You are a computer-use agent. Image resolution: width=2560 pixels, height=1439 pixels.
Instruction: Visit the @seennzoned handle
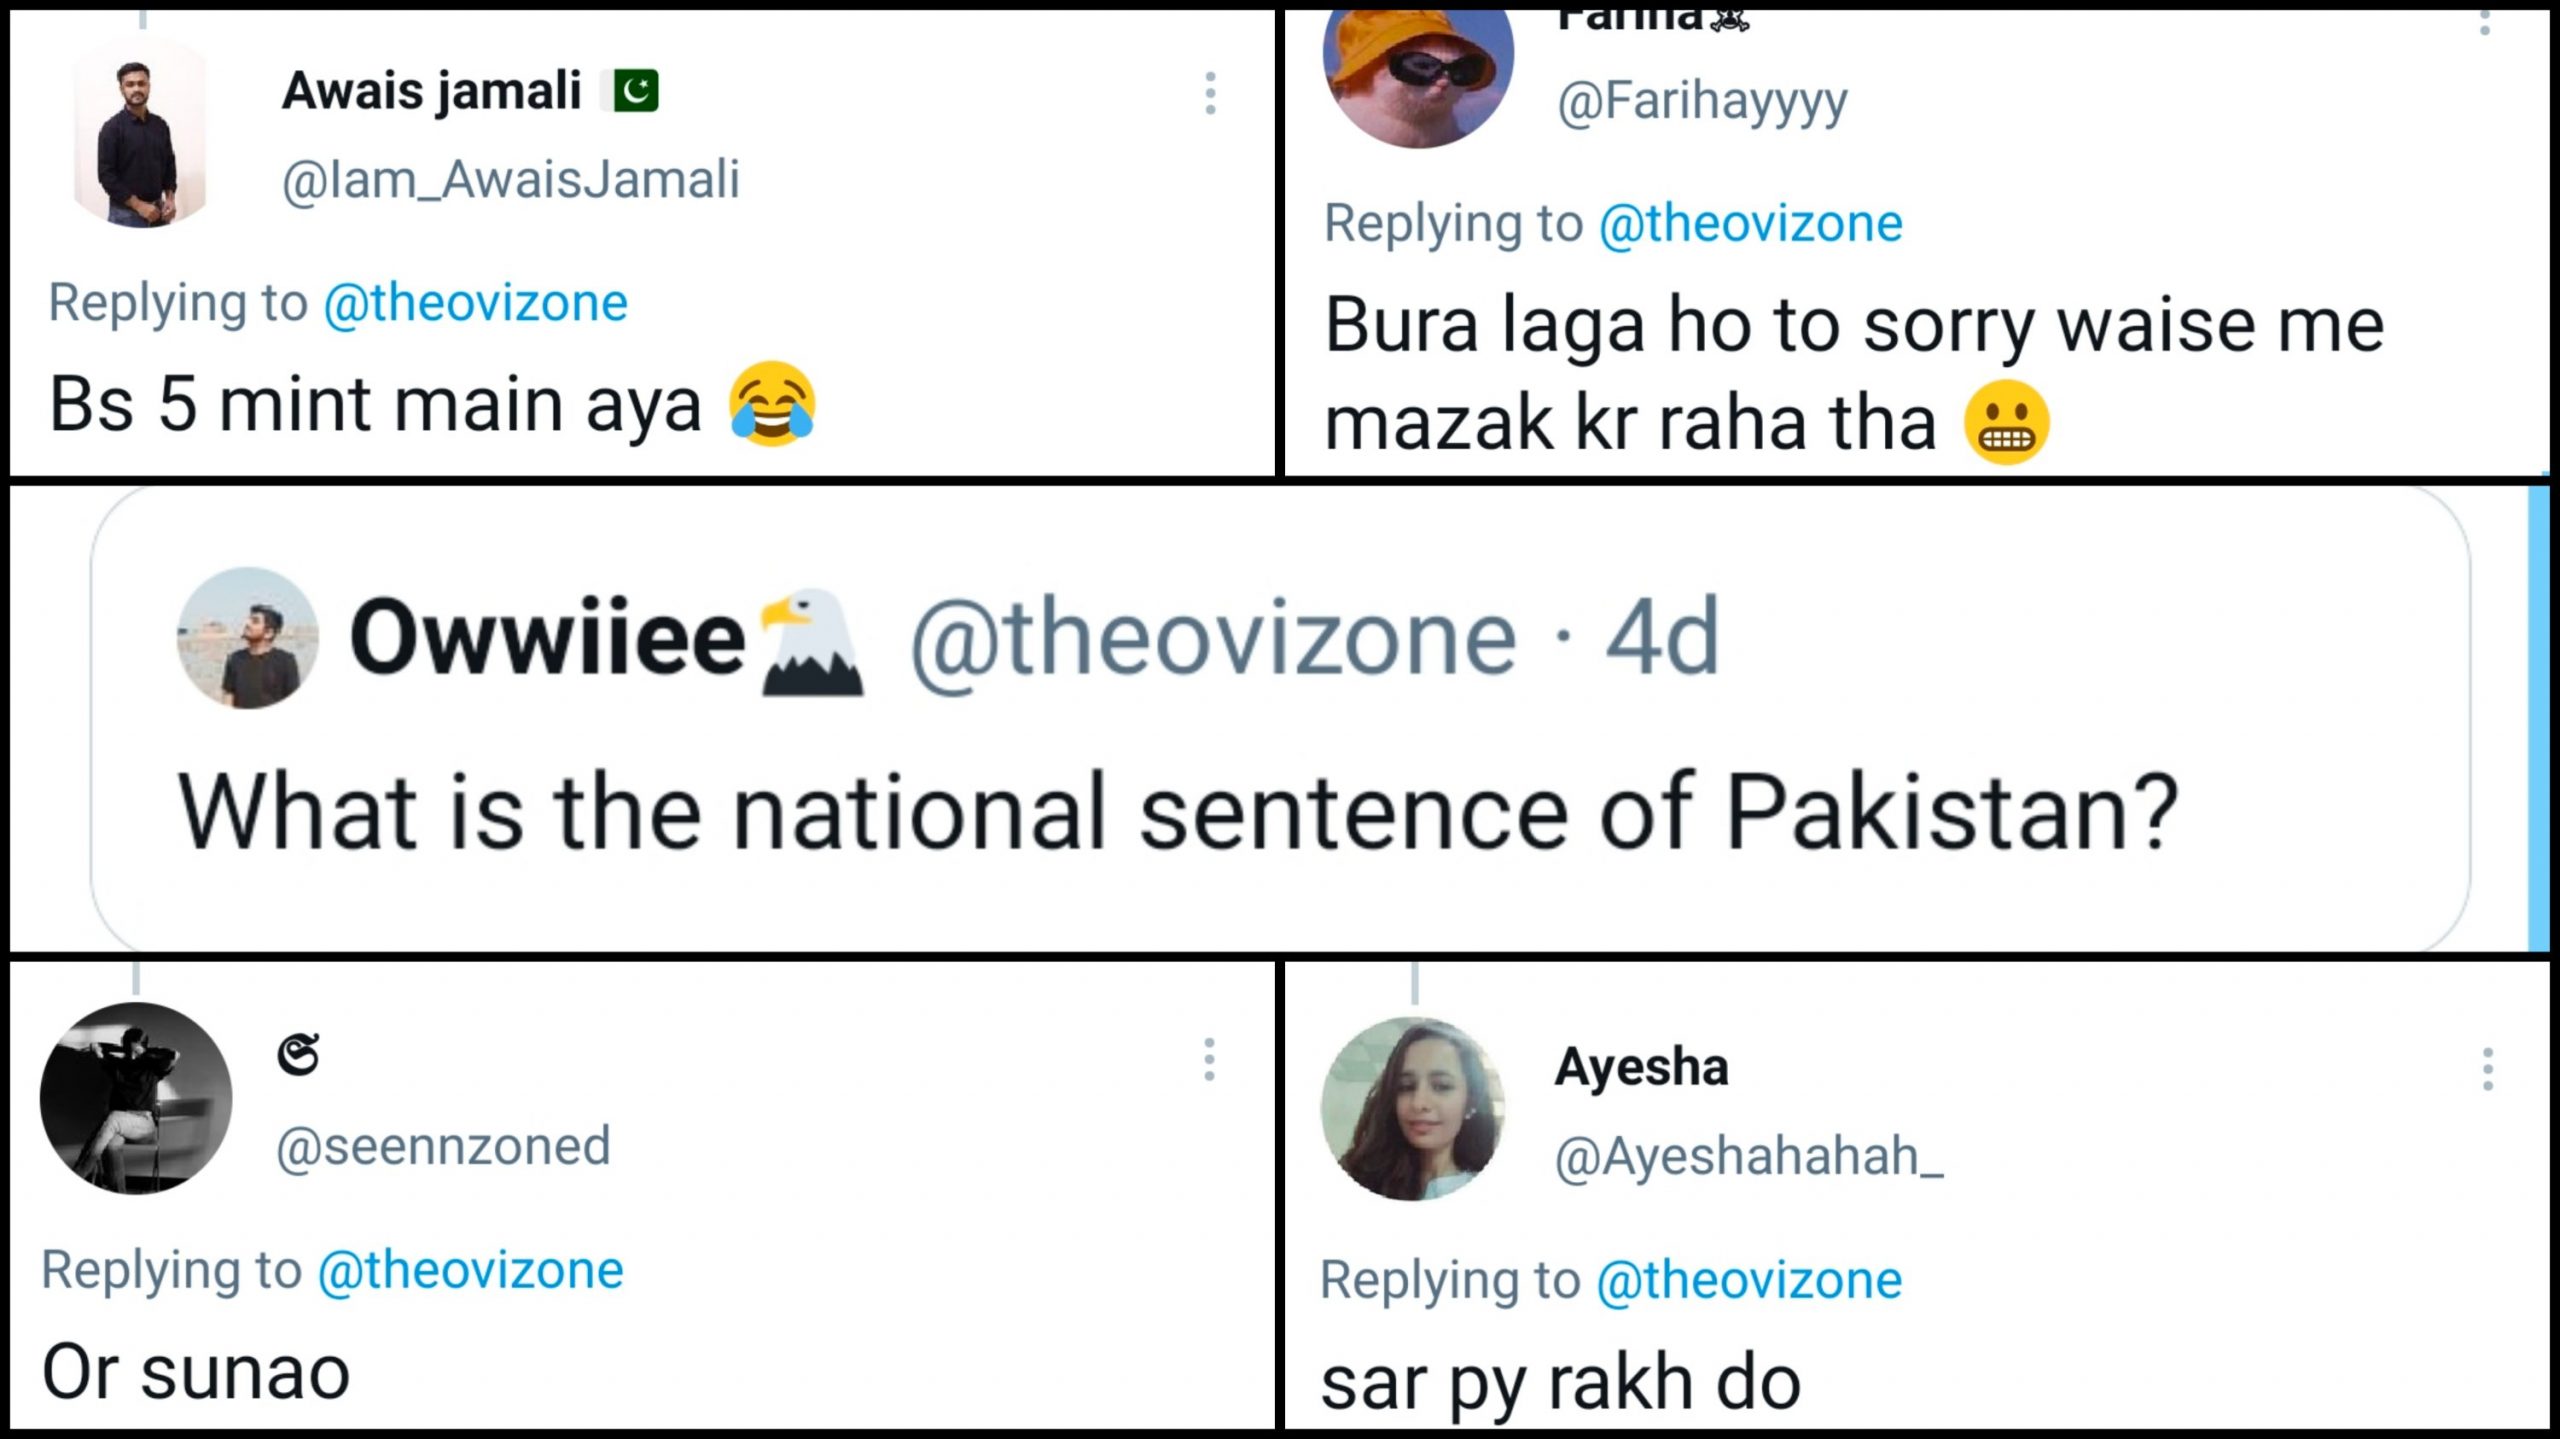pyautogui.click(x=443, y=1147)
